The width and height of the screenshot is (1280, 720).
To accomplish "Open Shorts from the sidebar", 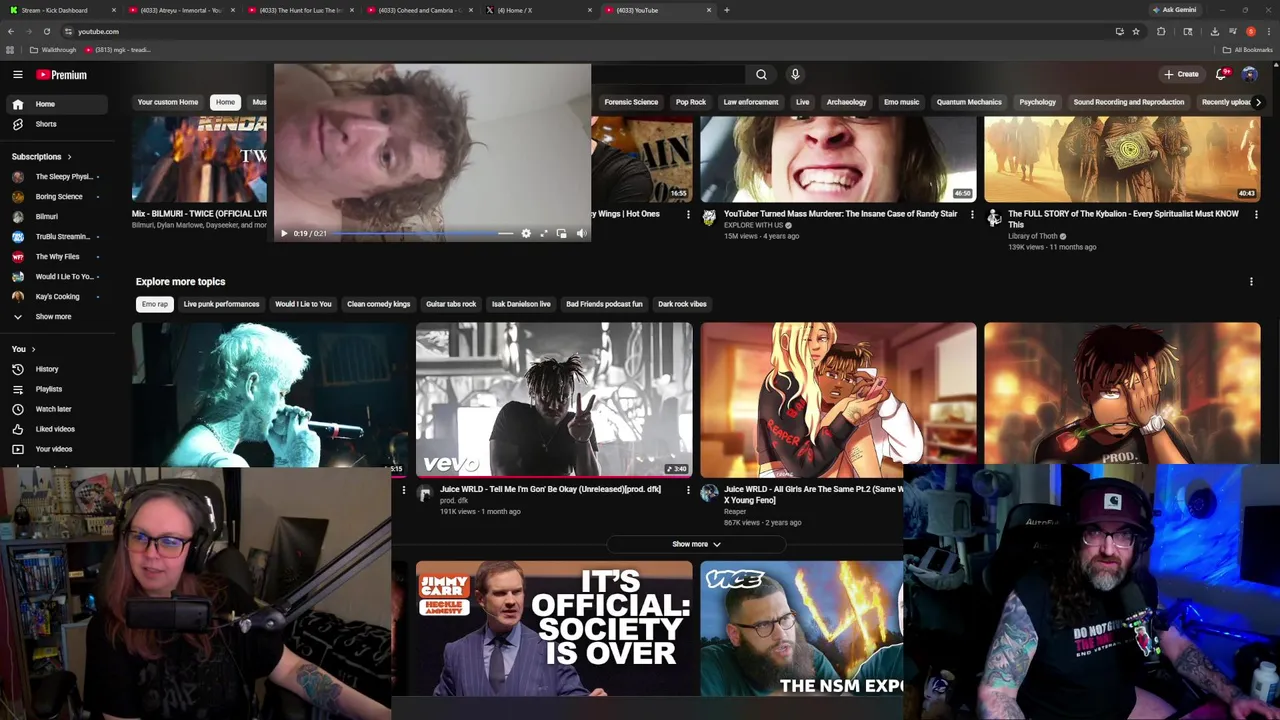I will pos(58,124).
